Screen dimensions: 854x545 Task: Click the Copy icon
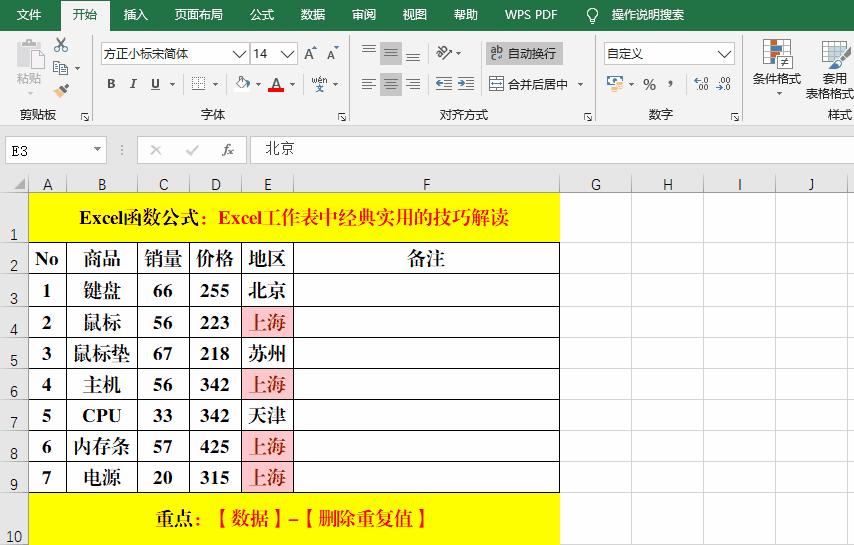[x=60, y=68]
